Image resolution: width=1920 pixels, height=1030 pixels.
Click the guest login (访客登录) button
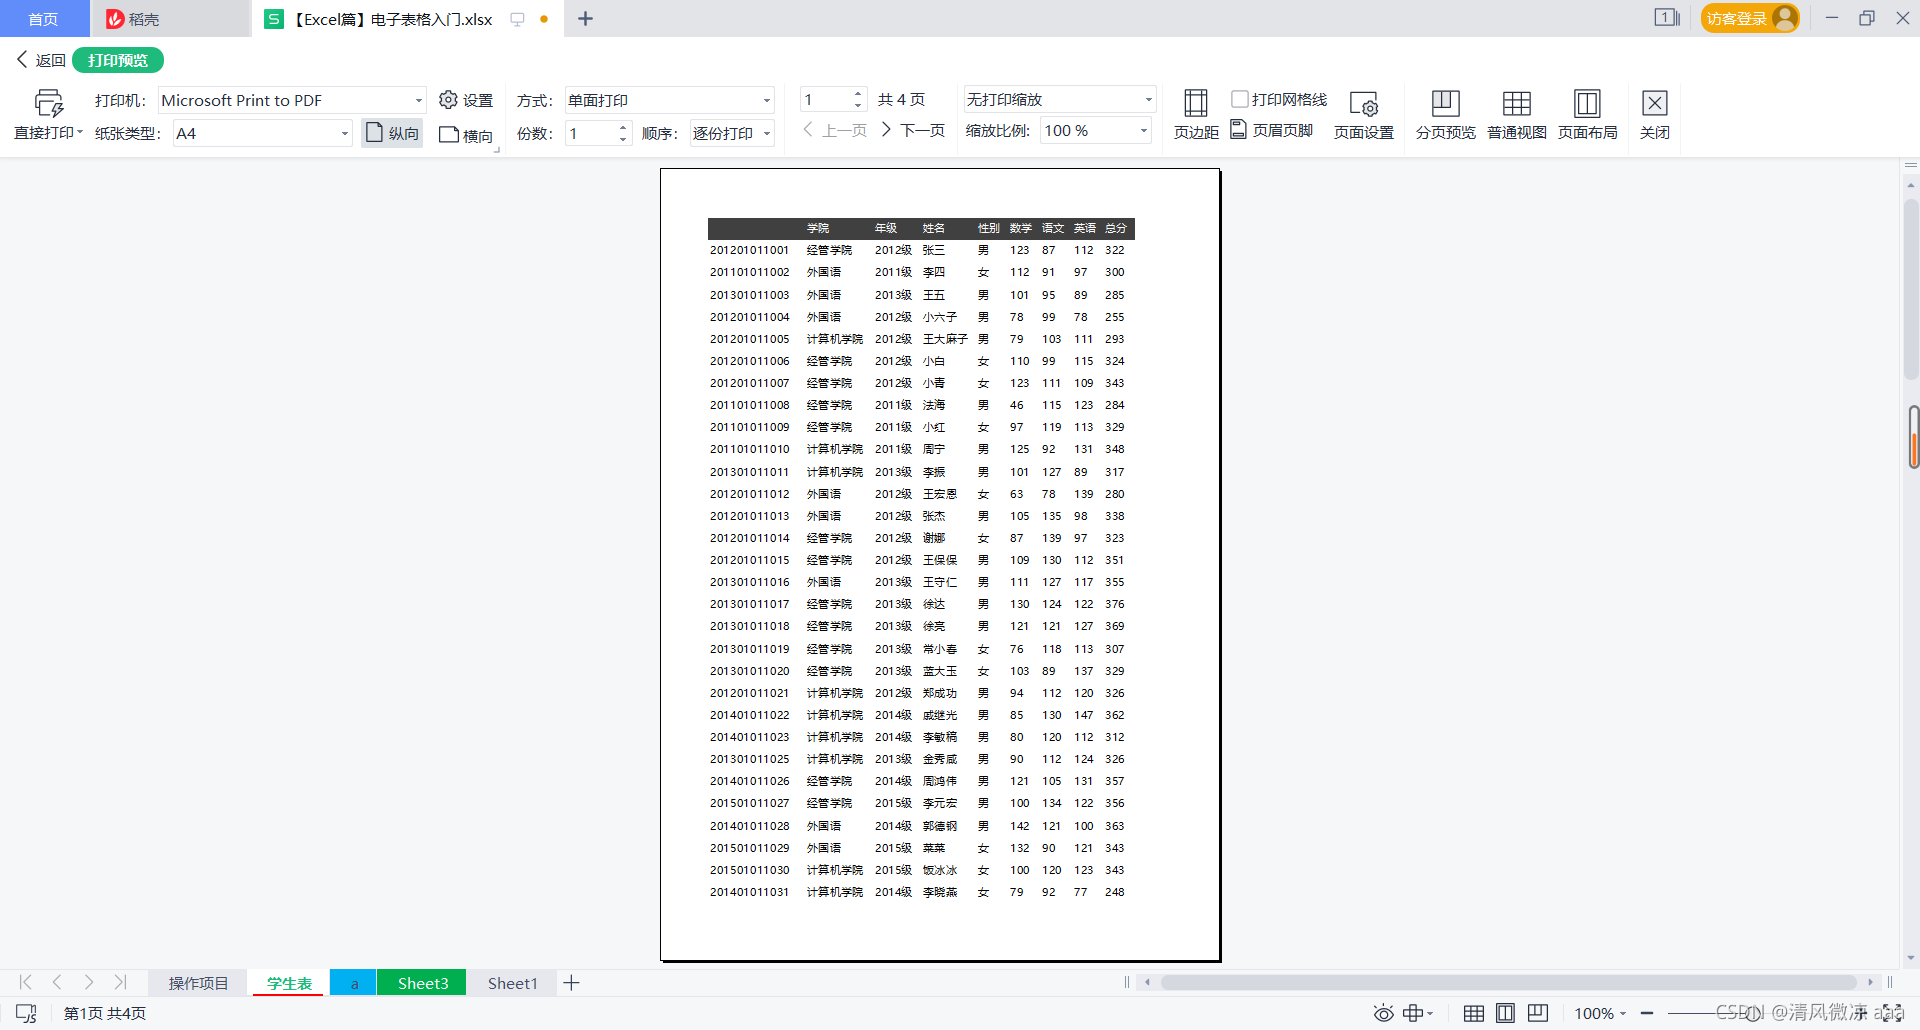tap(1749, 18)
